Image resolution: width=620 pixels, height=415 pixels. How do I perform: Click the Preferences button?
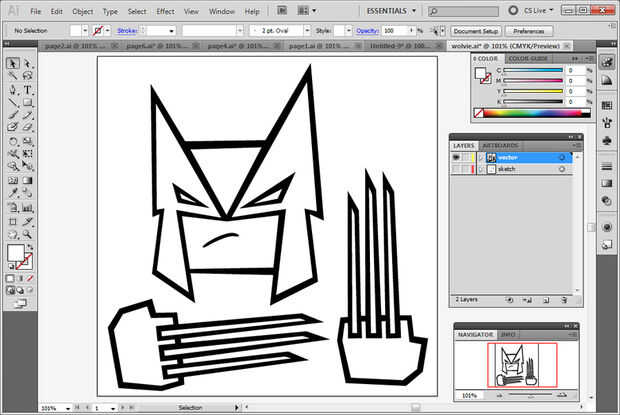(x=529, y=31)
